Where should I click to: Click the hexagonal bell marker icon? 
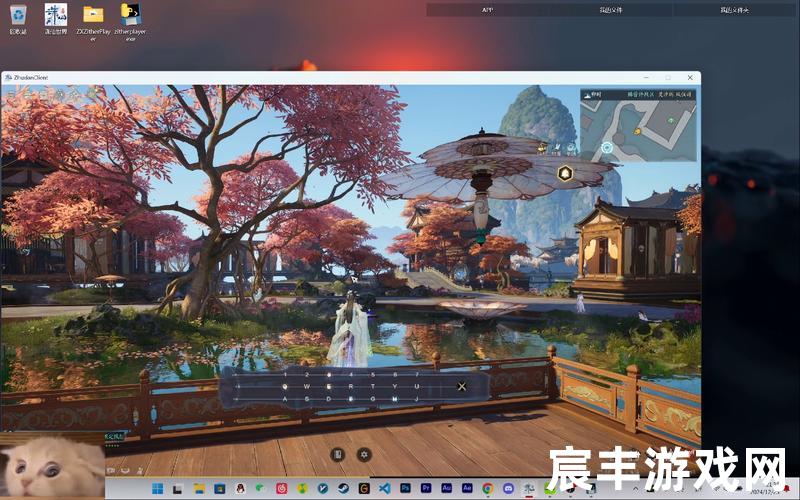(x=565, y=173)
